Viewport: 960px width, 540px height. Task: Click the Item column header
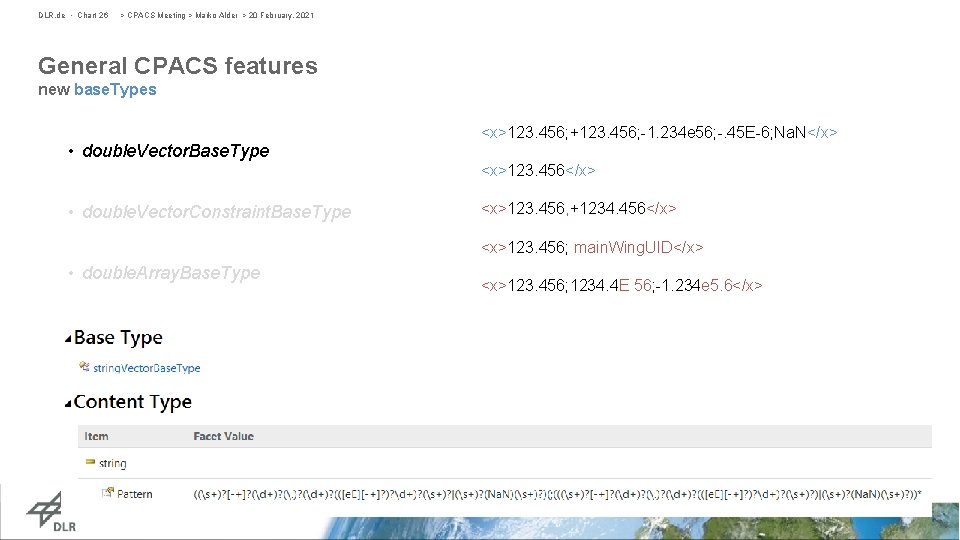point(96,436)
